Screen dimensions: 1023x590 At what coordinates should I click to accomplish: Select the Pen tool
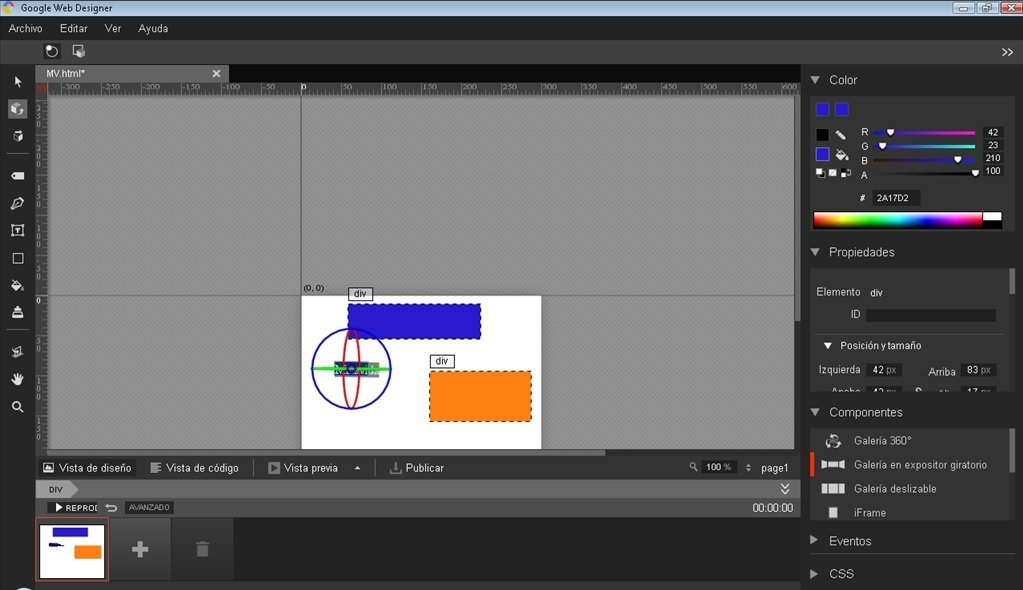click(x=18, y=203)
